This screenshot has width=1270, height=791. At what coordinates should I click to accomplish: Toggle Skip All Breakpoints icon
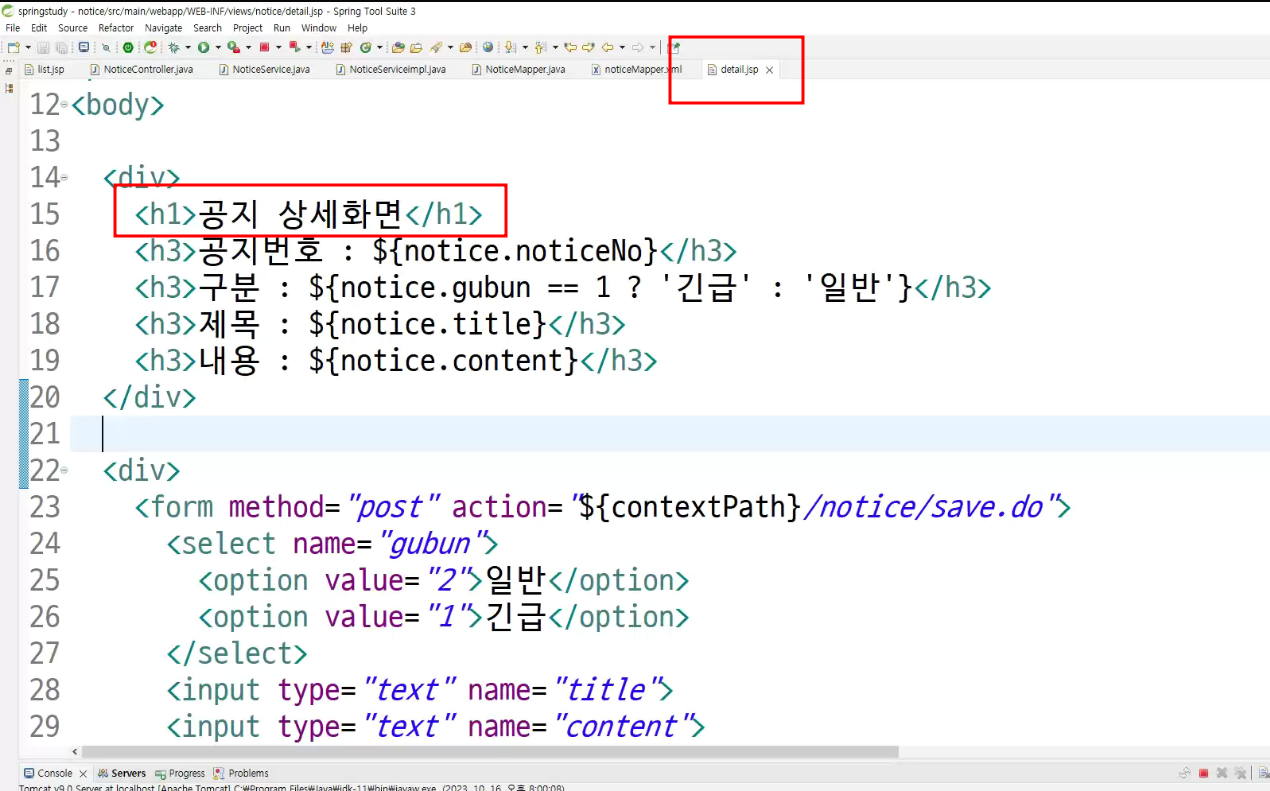106,47
